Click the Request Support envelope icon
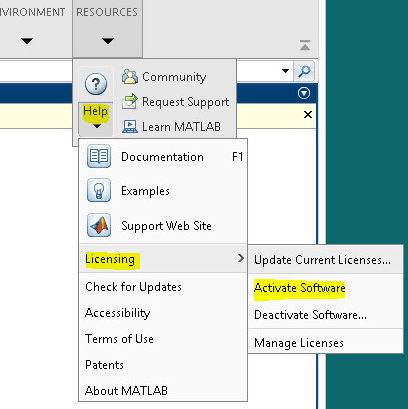 click(130, 101)
